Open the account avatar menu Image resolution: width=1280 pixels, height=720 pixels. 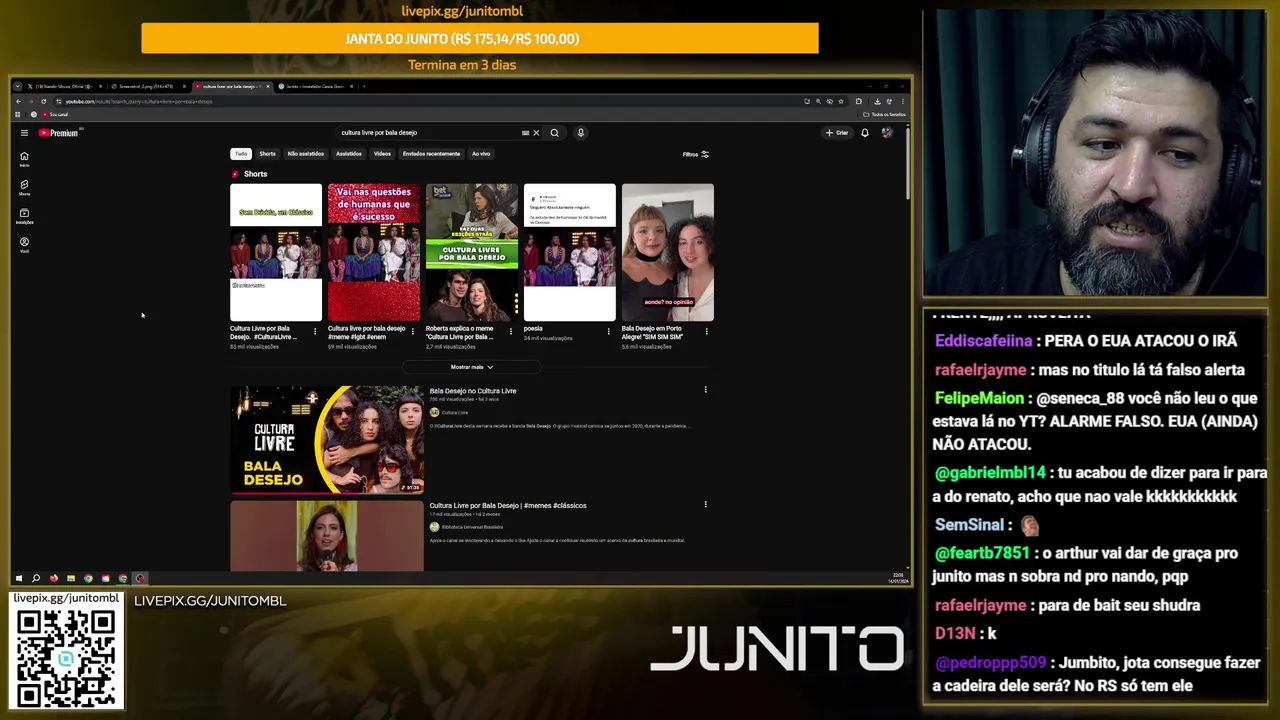coord(886,132)
